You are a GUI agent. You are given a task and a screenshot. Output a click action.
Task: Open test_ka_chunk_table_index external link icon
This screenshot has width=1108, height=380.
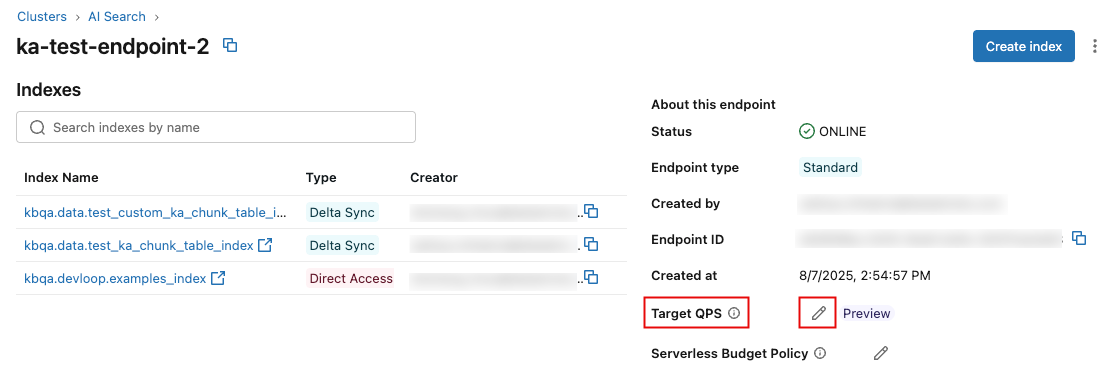(265, 245)
